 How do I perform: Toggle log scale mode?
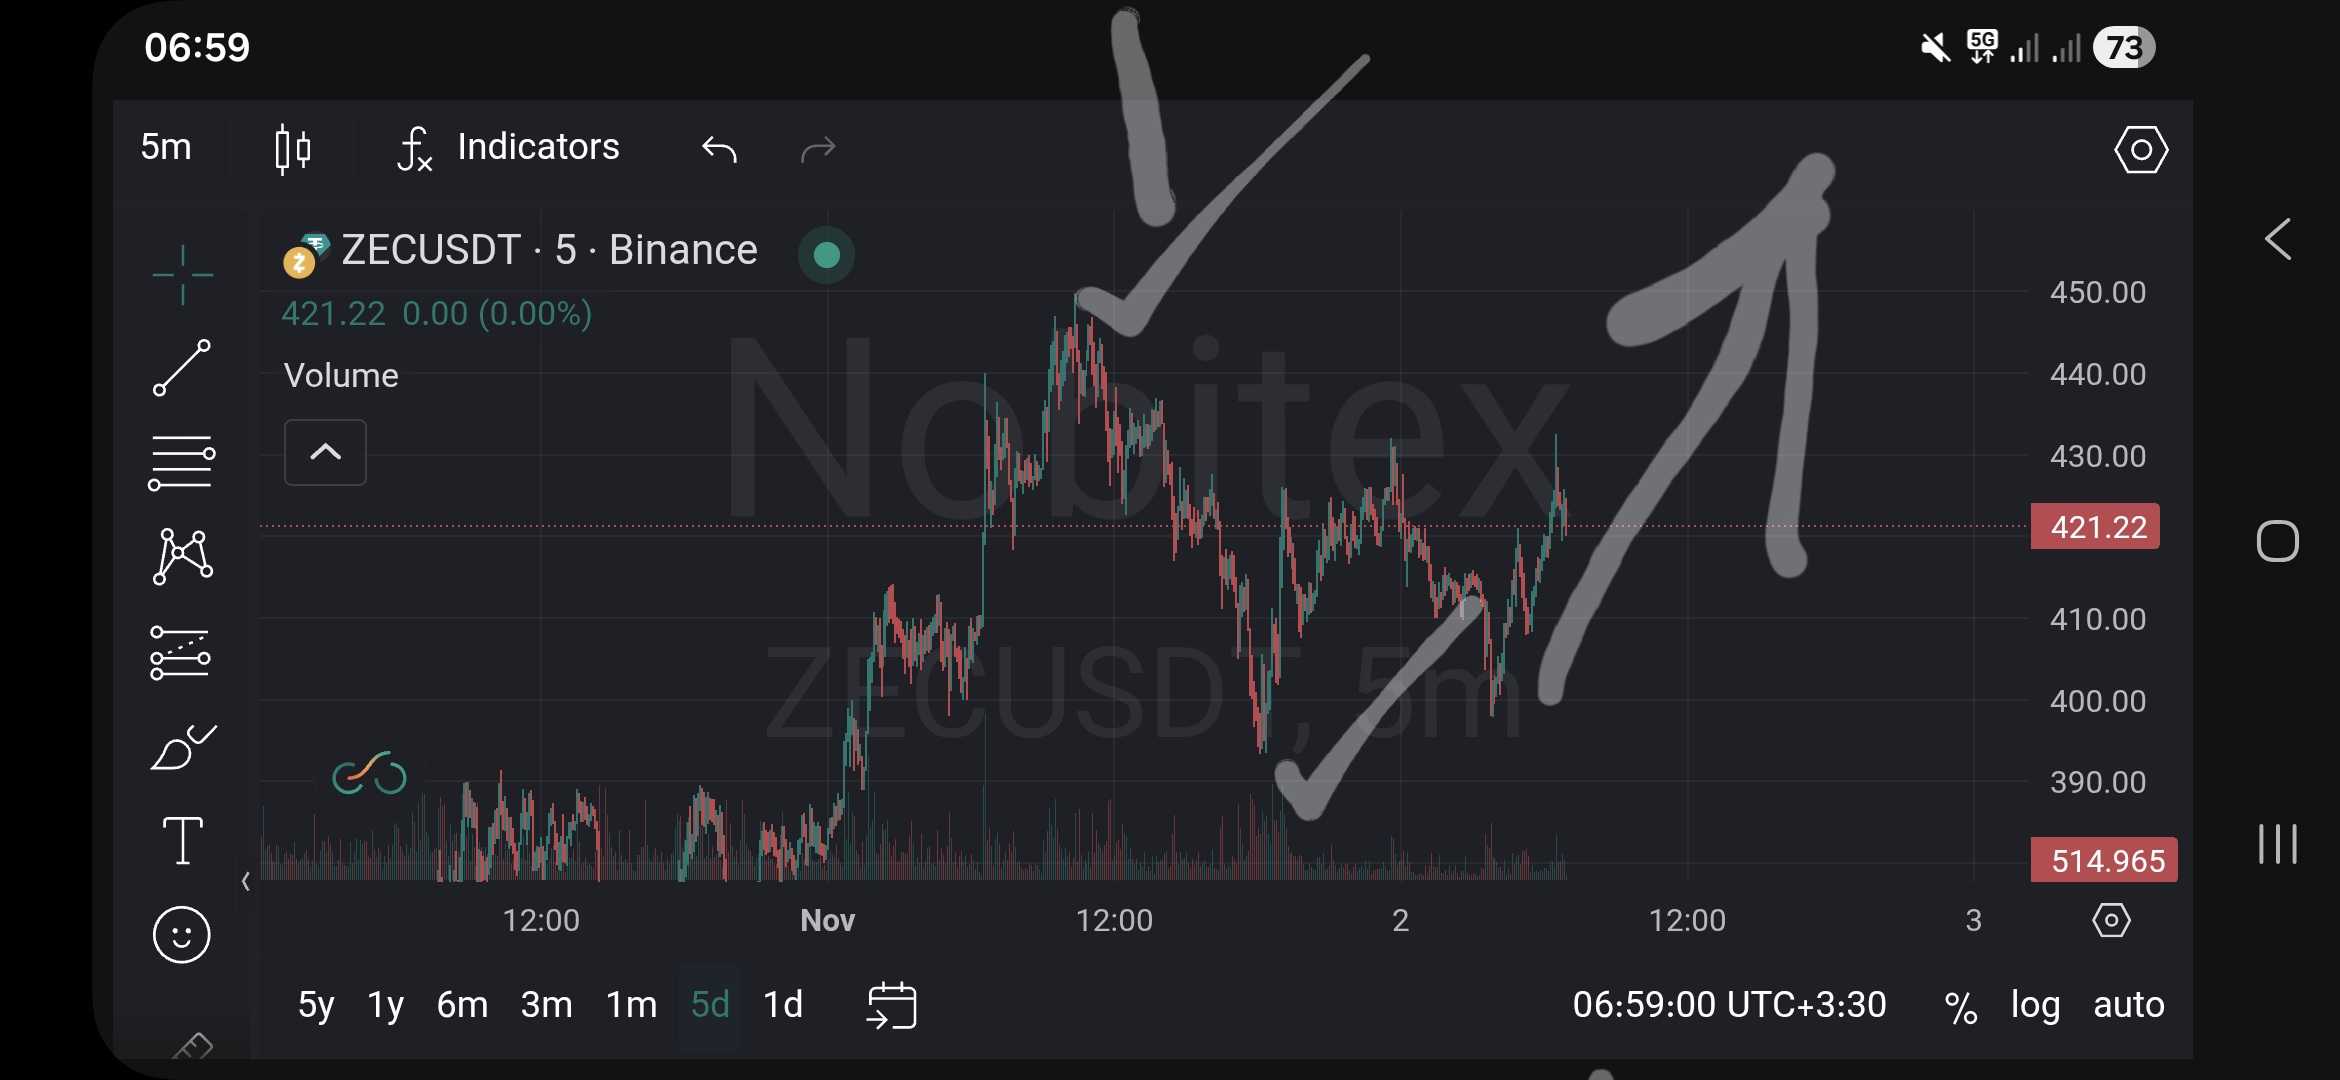(x=2035, y=1005)
